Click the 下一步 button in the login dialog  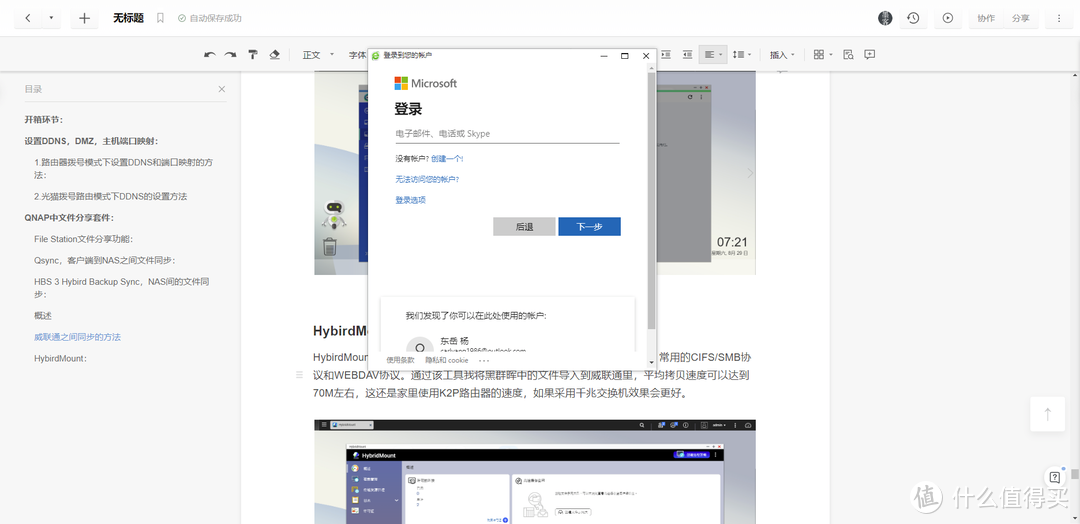coord(590,227)
